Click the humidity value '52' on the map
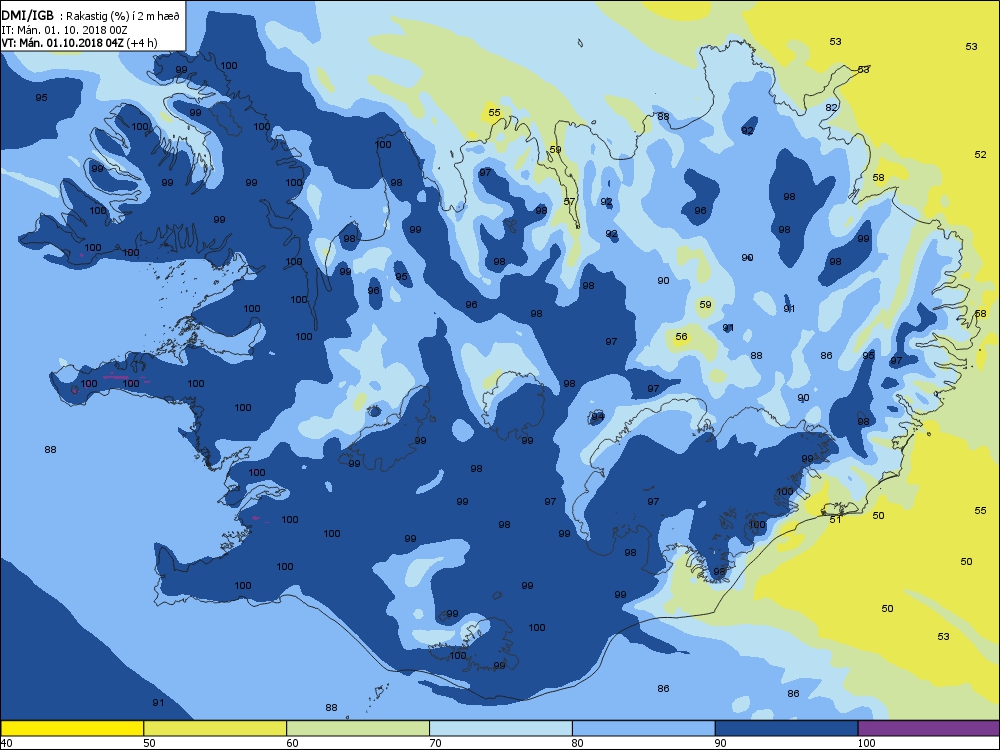Image resolution: width=1000 pixels, height=750 pixels. pyautogui.click(x=980, y=154)
